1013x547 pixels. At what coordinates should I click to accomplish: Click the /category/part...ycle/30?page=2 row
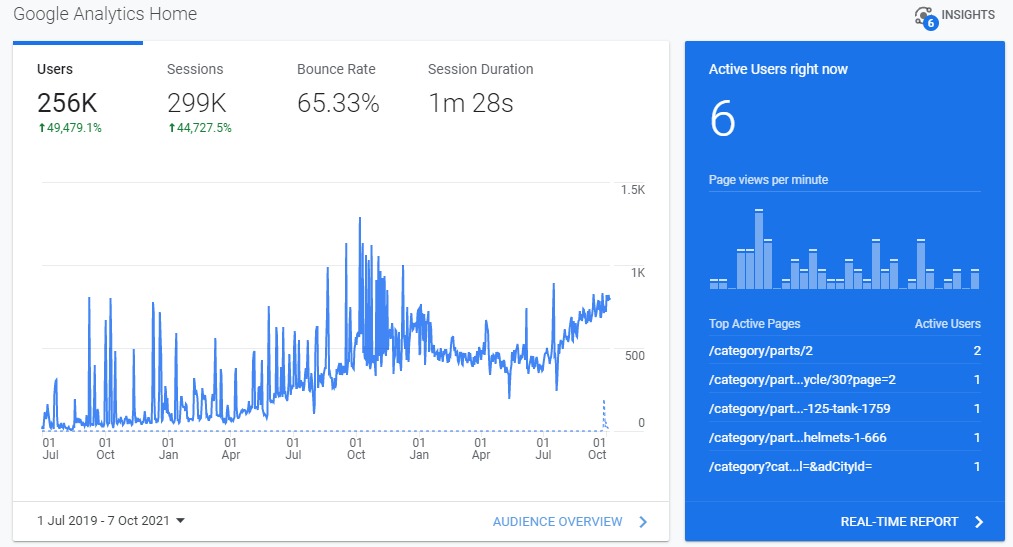844,380
